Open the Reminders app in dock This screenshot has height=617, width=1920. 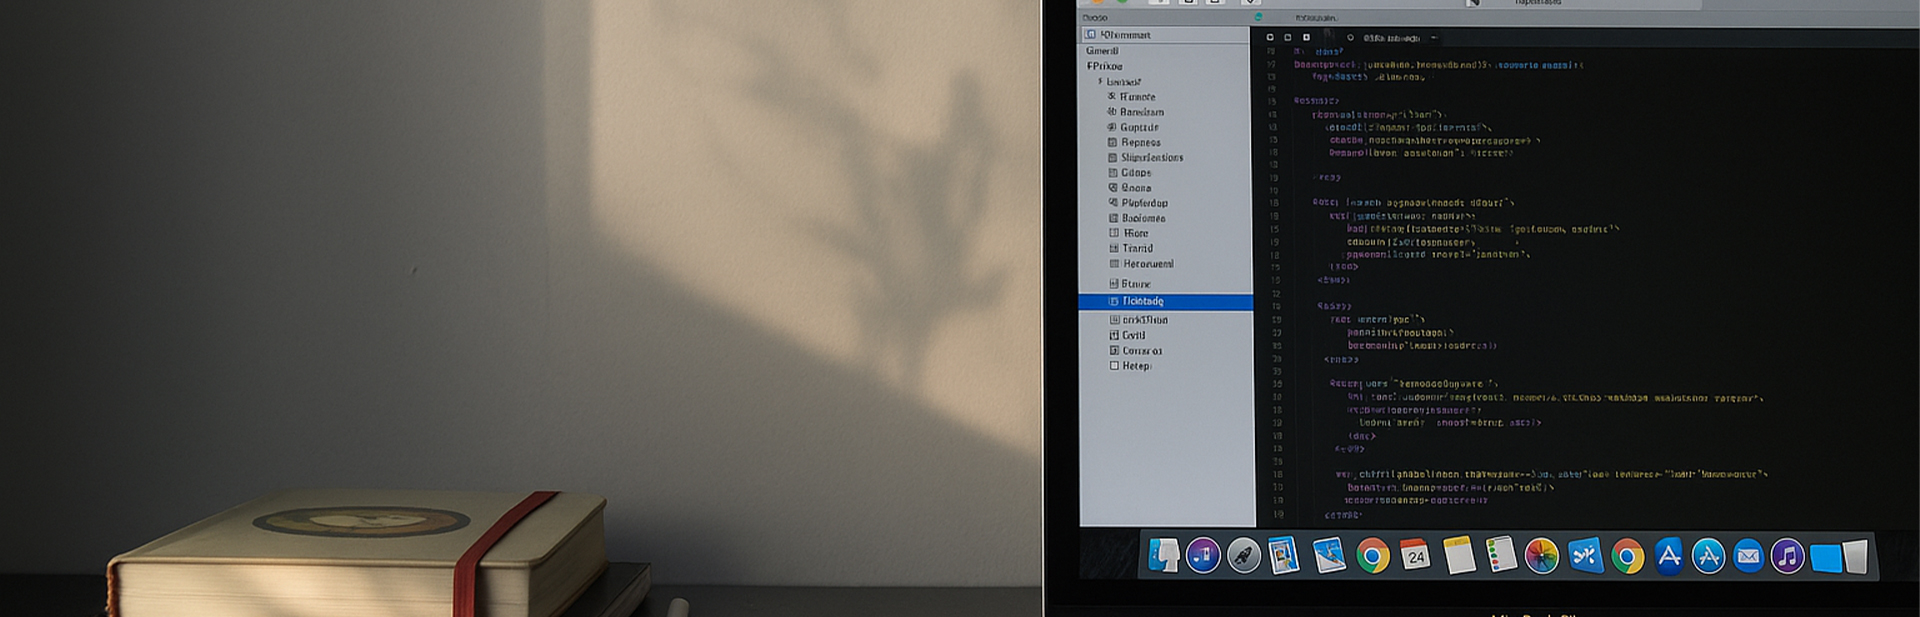click(1500, 555)
